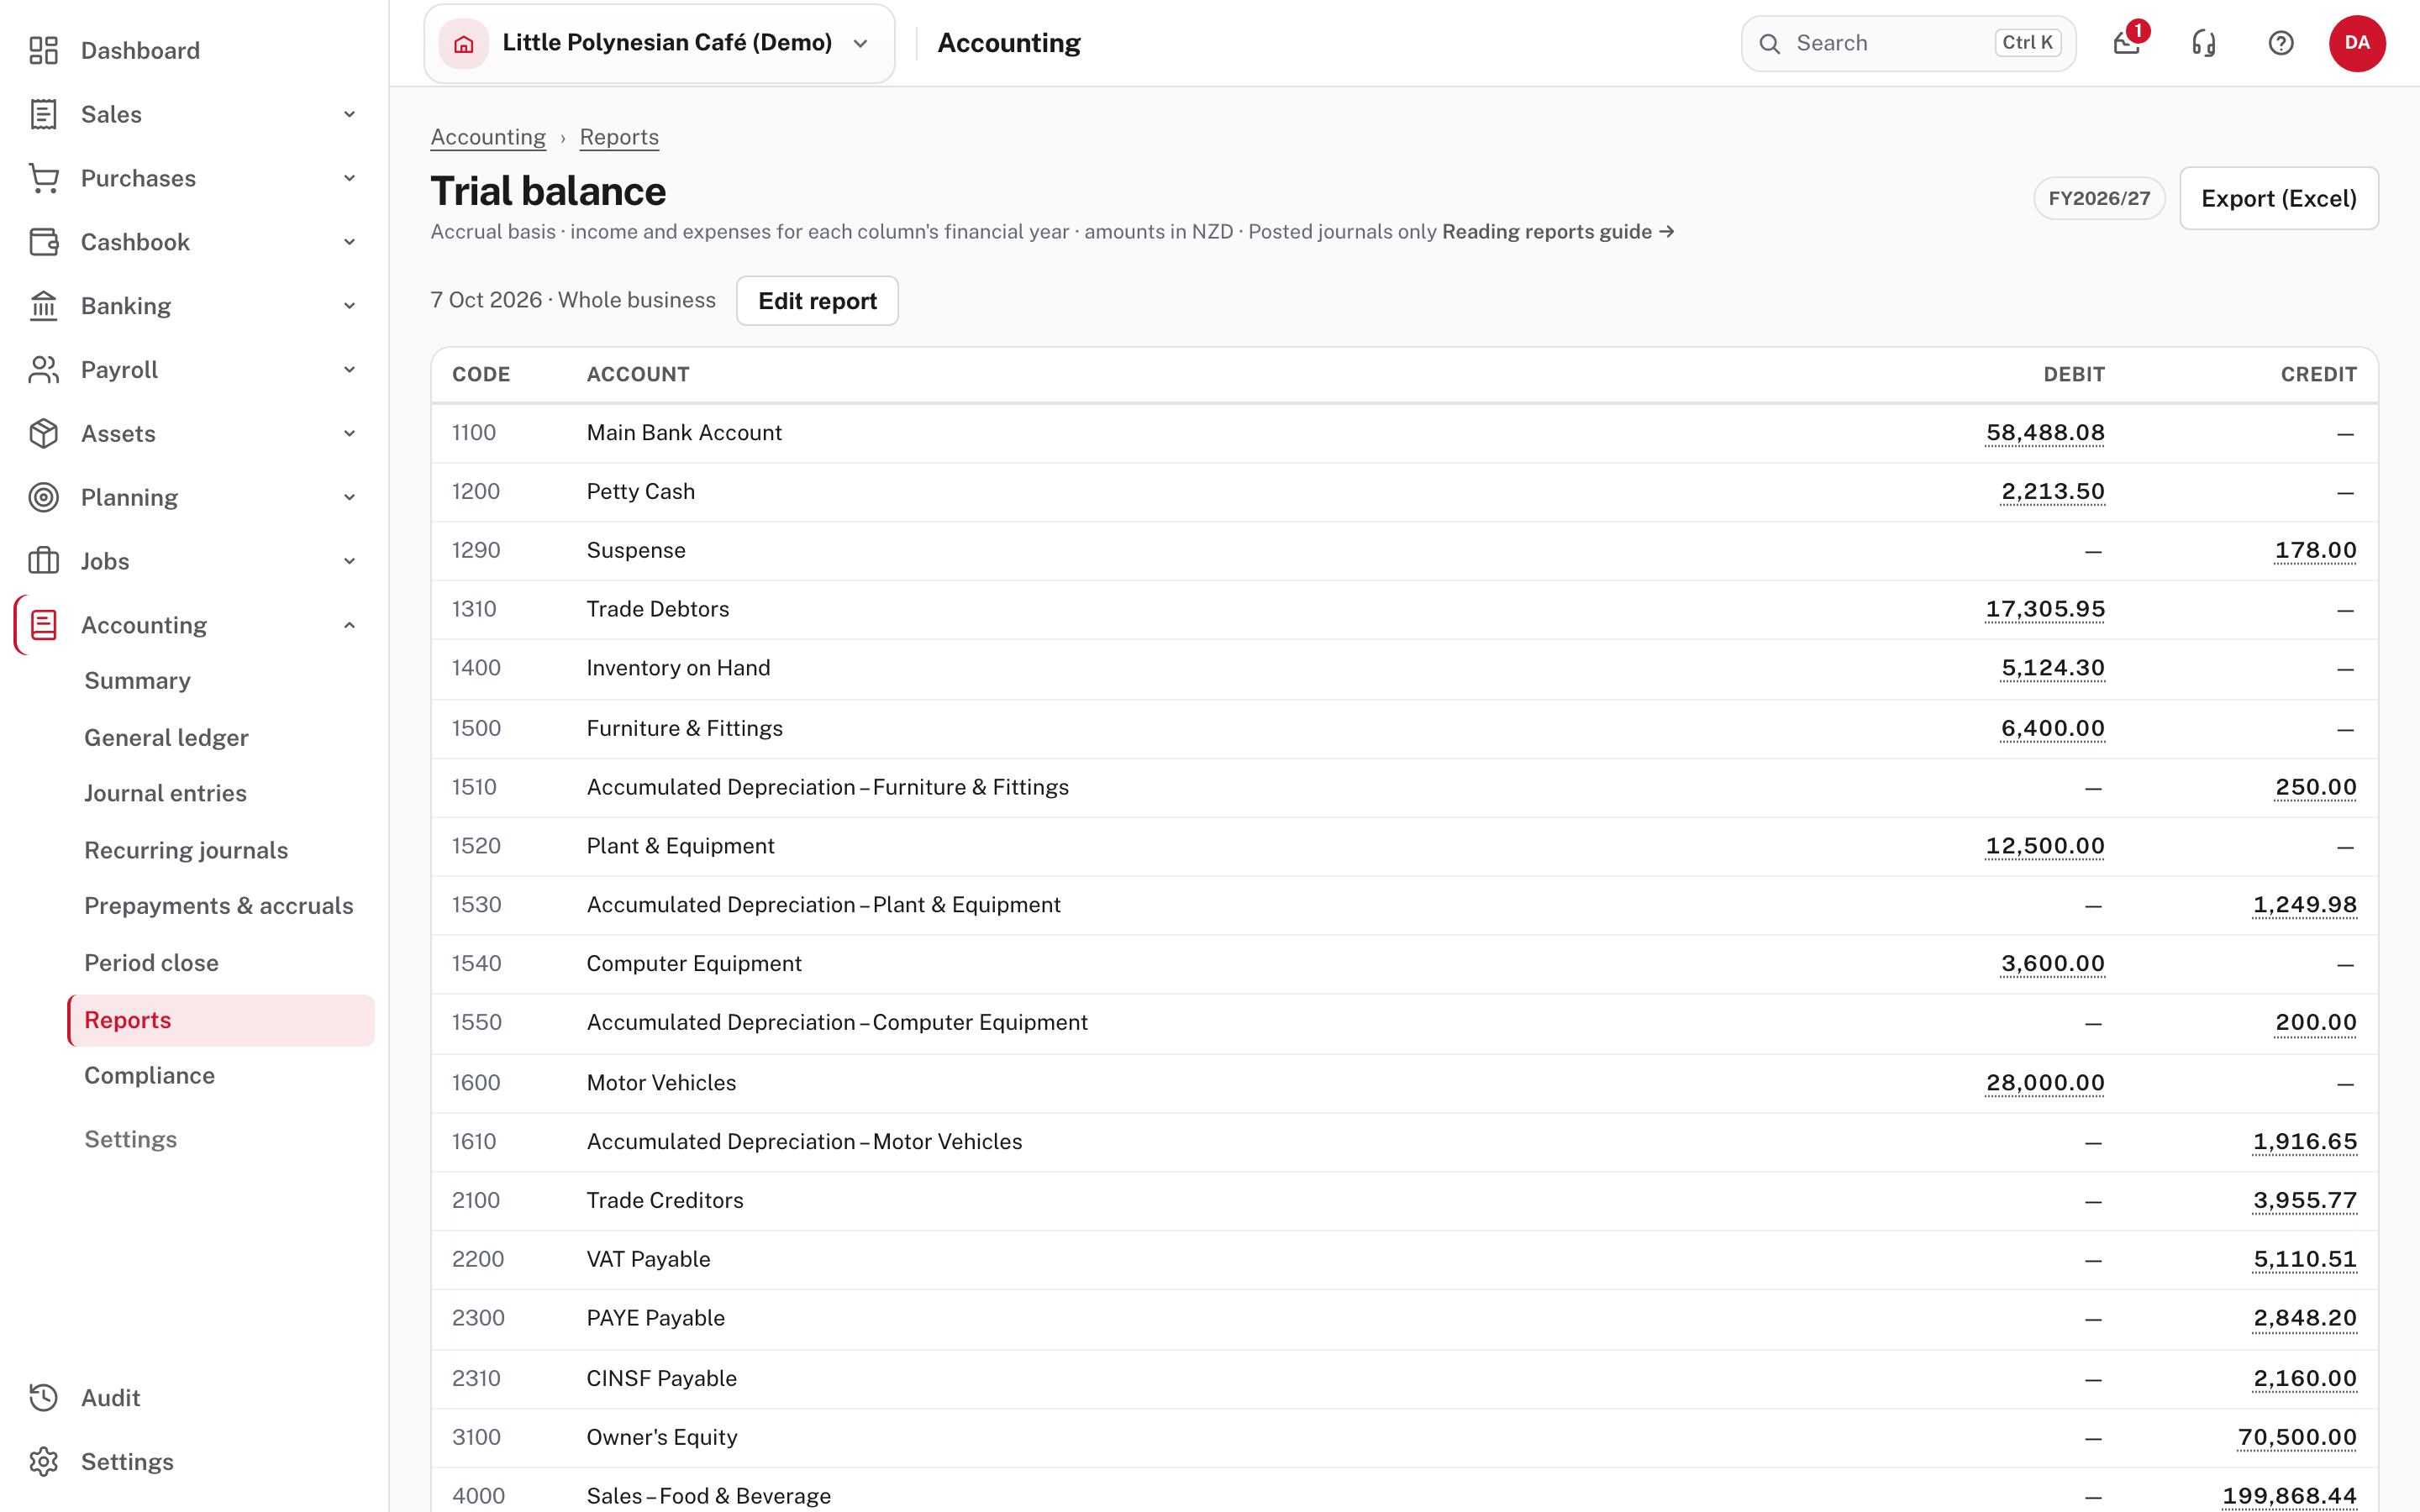Open the DA user avatar
Screen dimensions: 2420x1512
[x=2357, y=43]
